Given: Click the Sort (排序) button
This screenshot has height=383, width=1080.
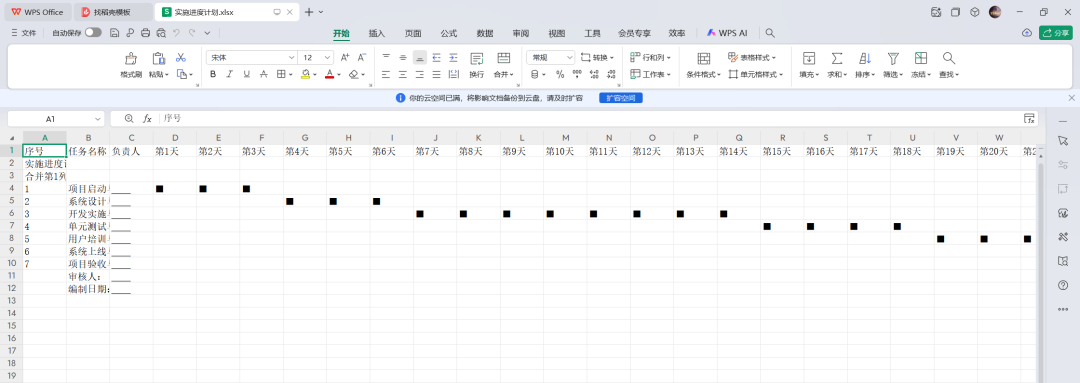Looking at the screenshot, I should [865, 65].
